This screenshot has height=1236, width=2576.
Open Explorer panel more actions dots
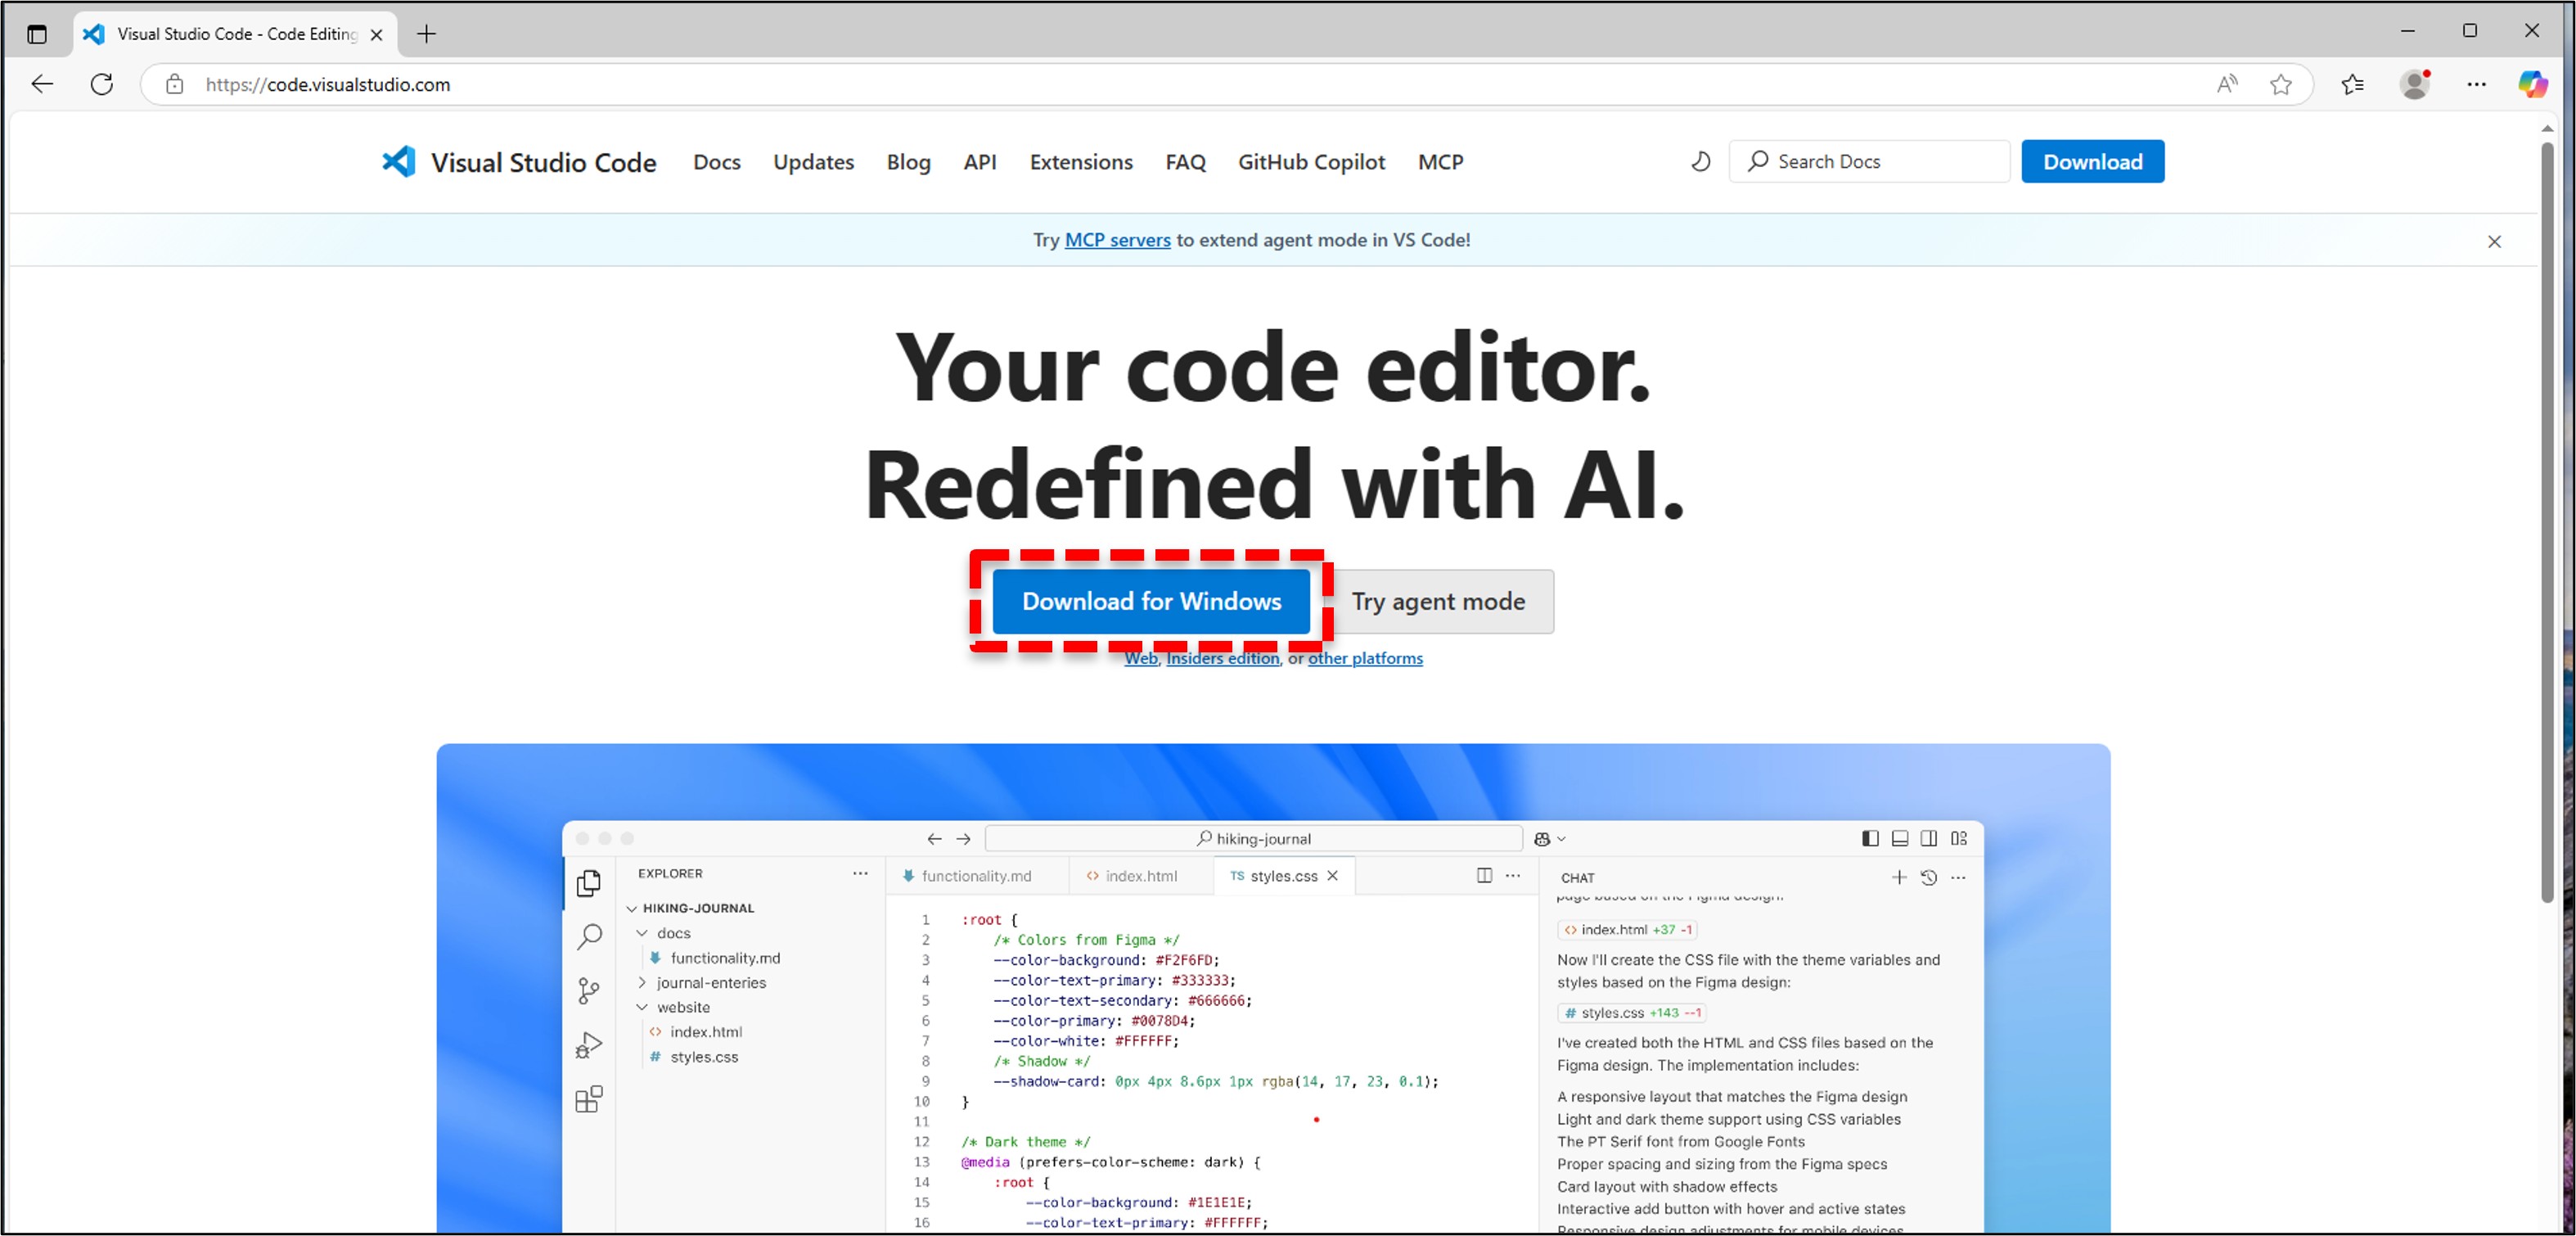[860, 873]
